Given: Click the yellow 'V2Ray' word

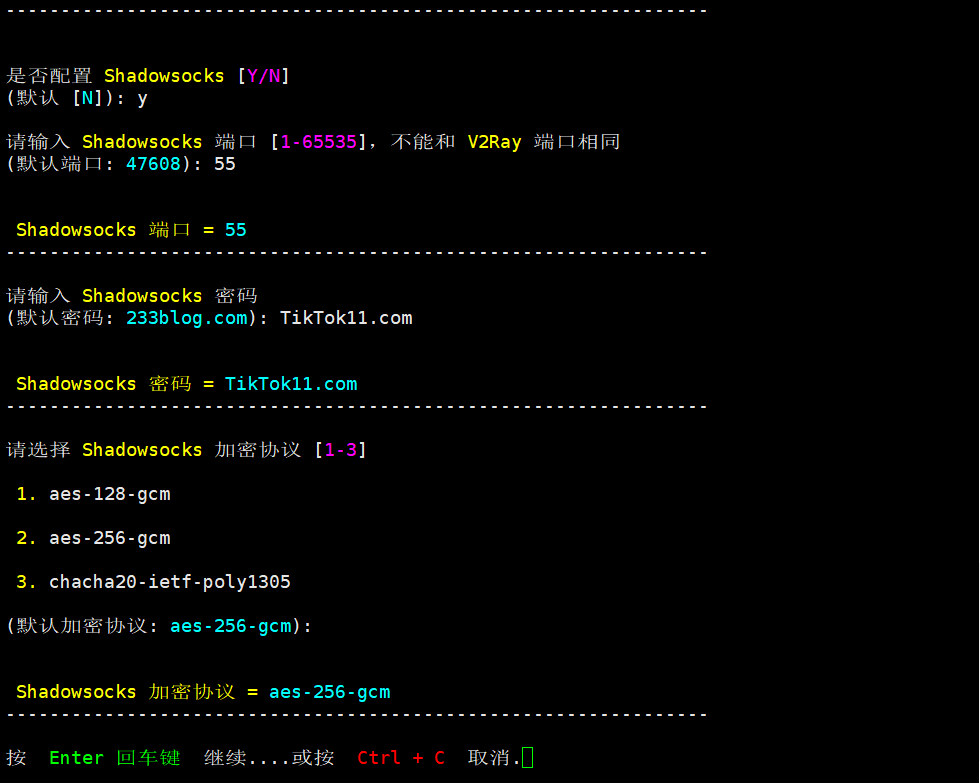Looking at the screenshot, I should (x=494, y=142).
